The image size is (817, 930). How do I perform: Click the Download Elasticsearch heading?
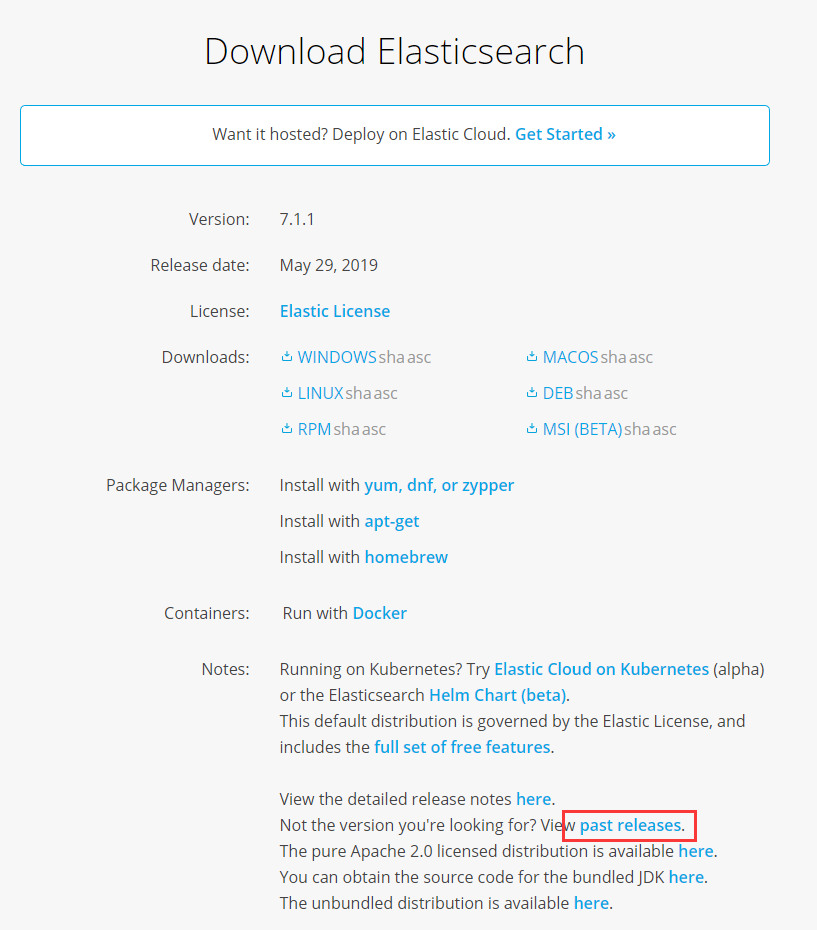(395, 51)
